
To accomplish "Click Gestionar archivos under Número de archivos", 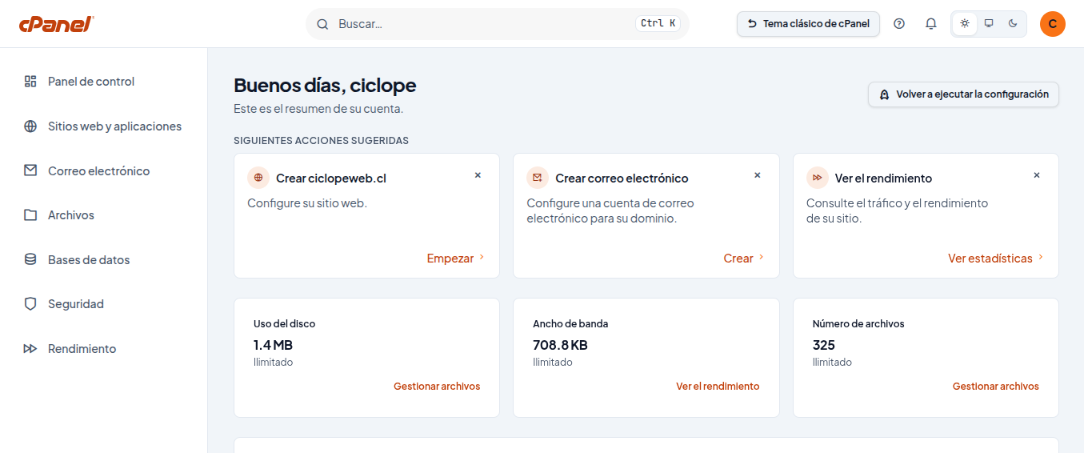I will click(x=996, y=386).
